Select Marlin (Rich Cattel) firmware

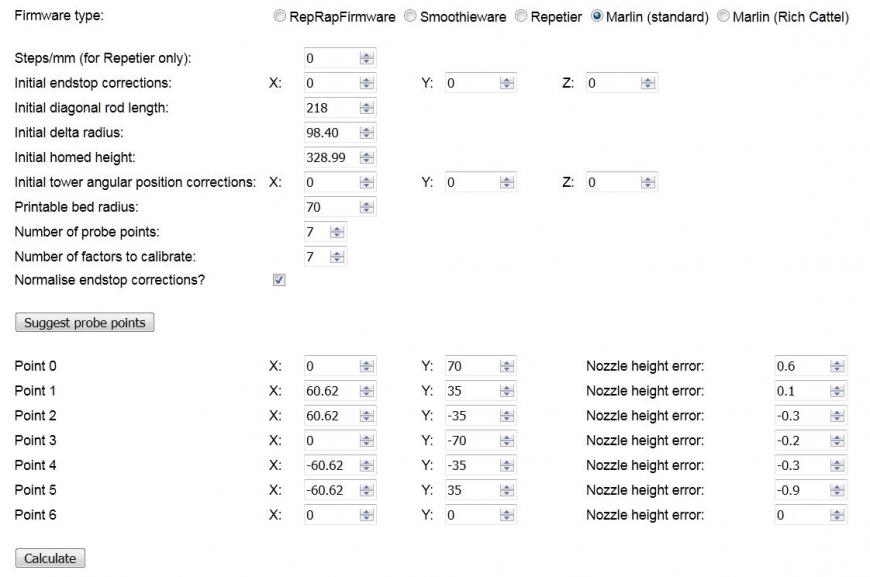click(x=725, y=16)
